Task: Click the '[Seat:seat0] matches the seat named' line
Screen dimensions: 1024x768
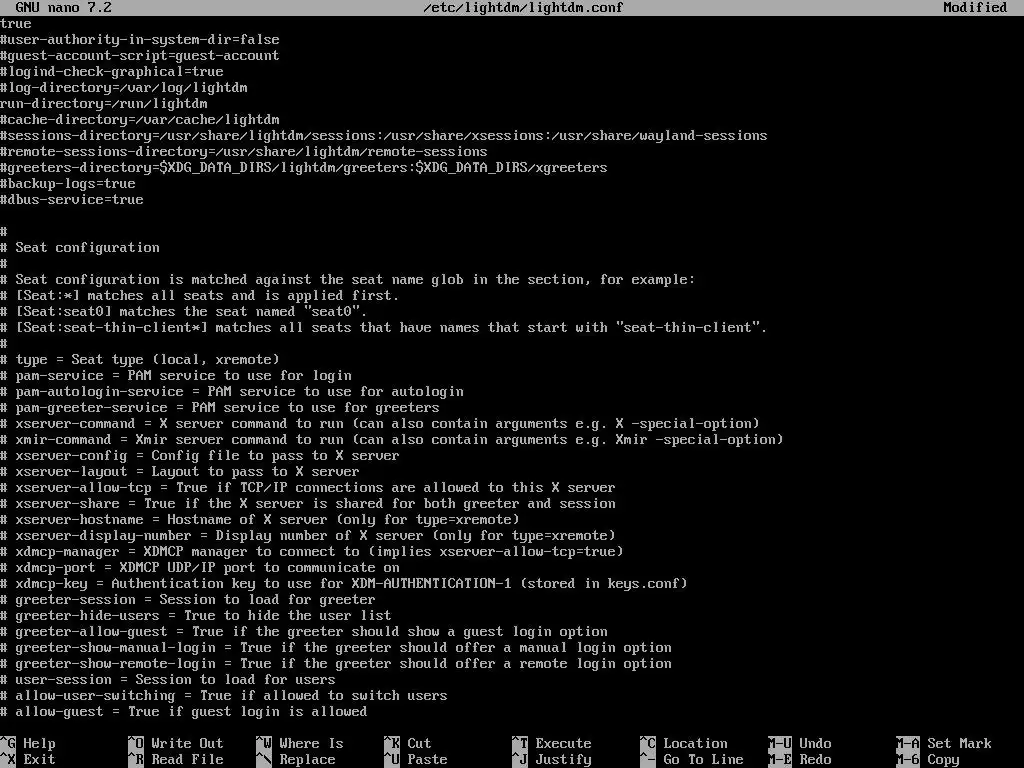Action: click(184, 312)
